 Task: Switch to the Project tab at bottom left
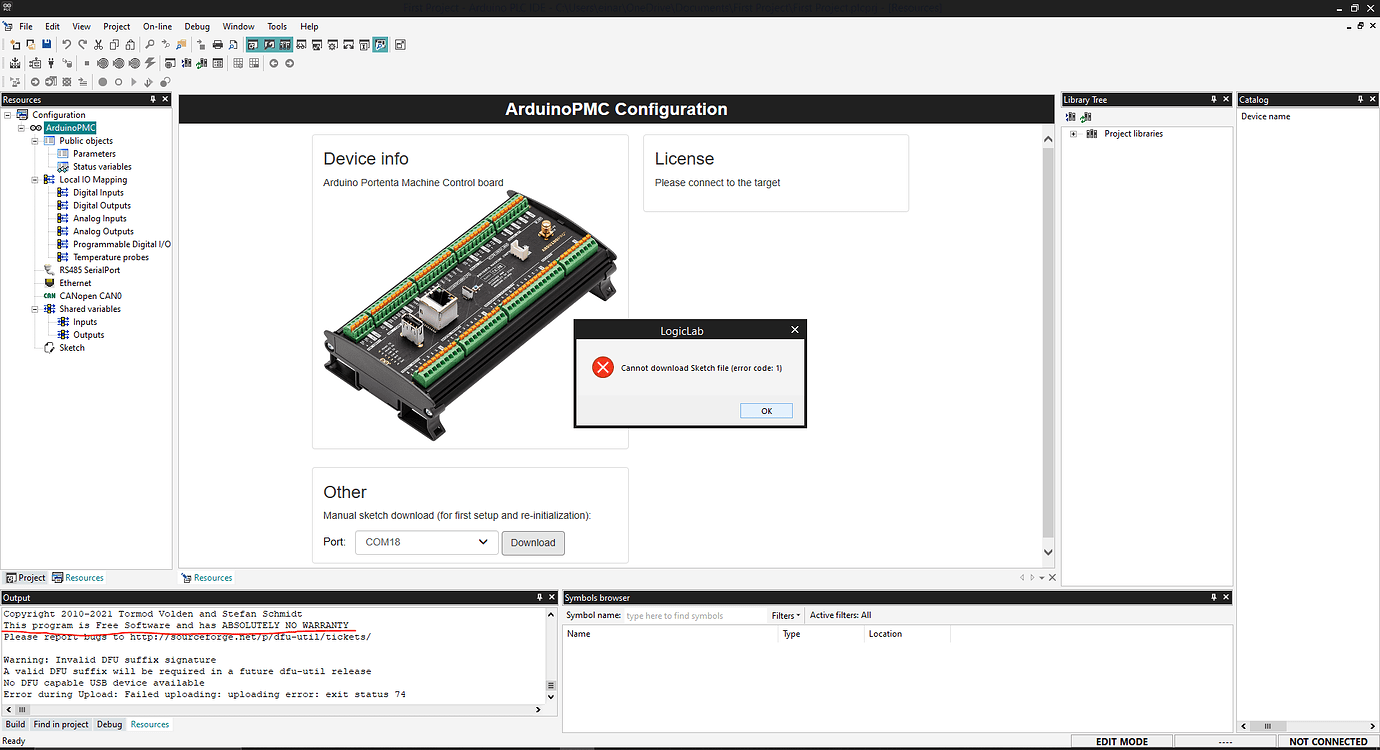point(25,577)
